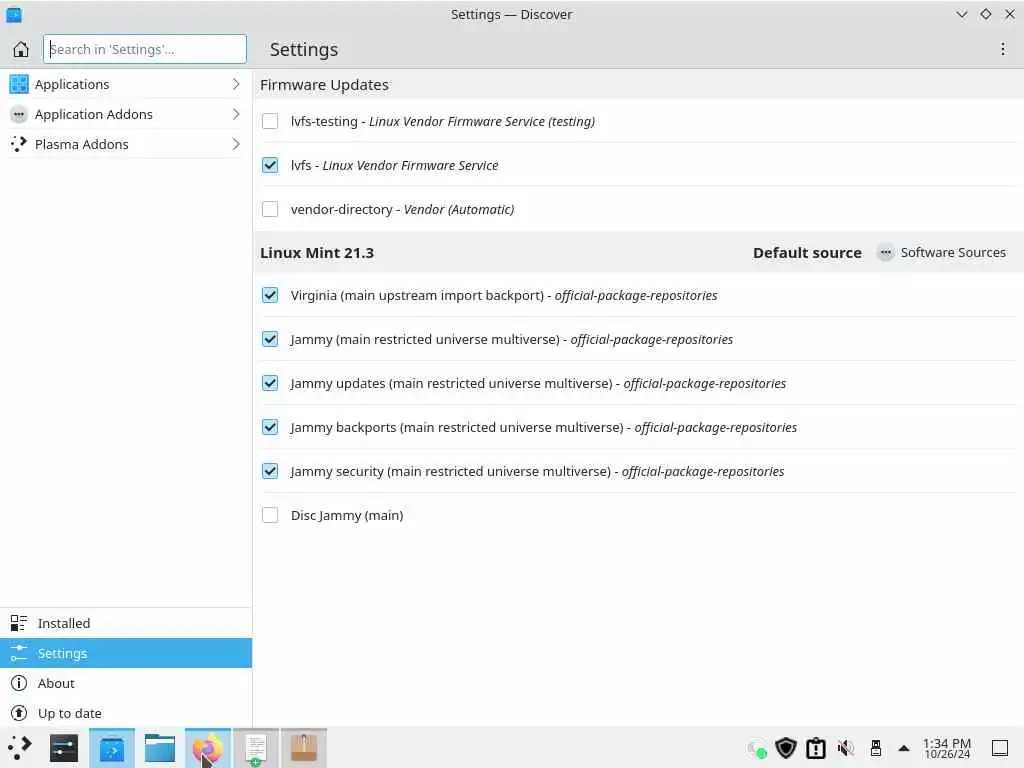Click the Installed list icon
The width and height of the screenshot is (1024, 768).
point(19,623)
